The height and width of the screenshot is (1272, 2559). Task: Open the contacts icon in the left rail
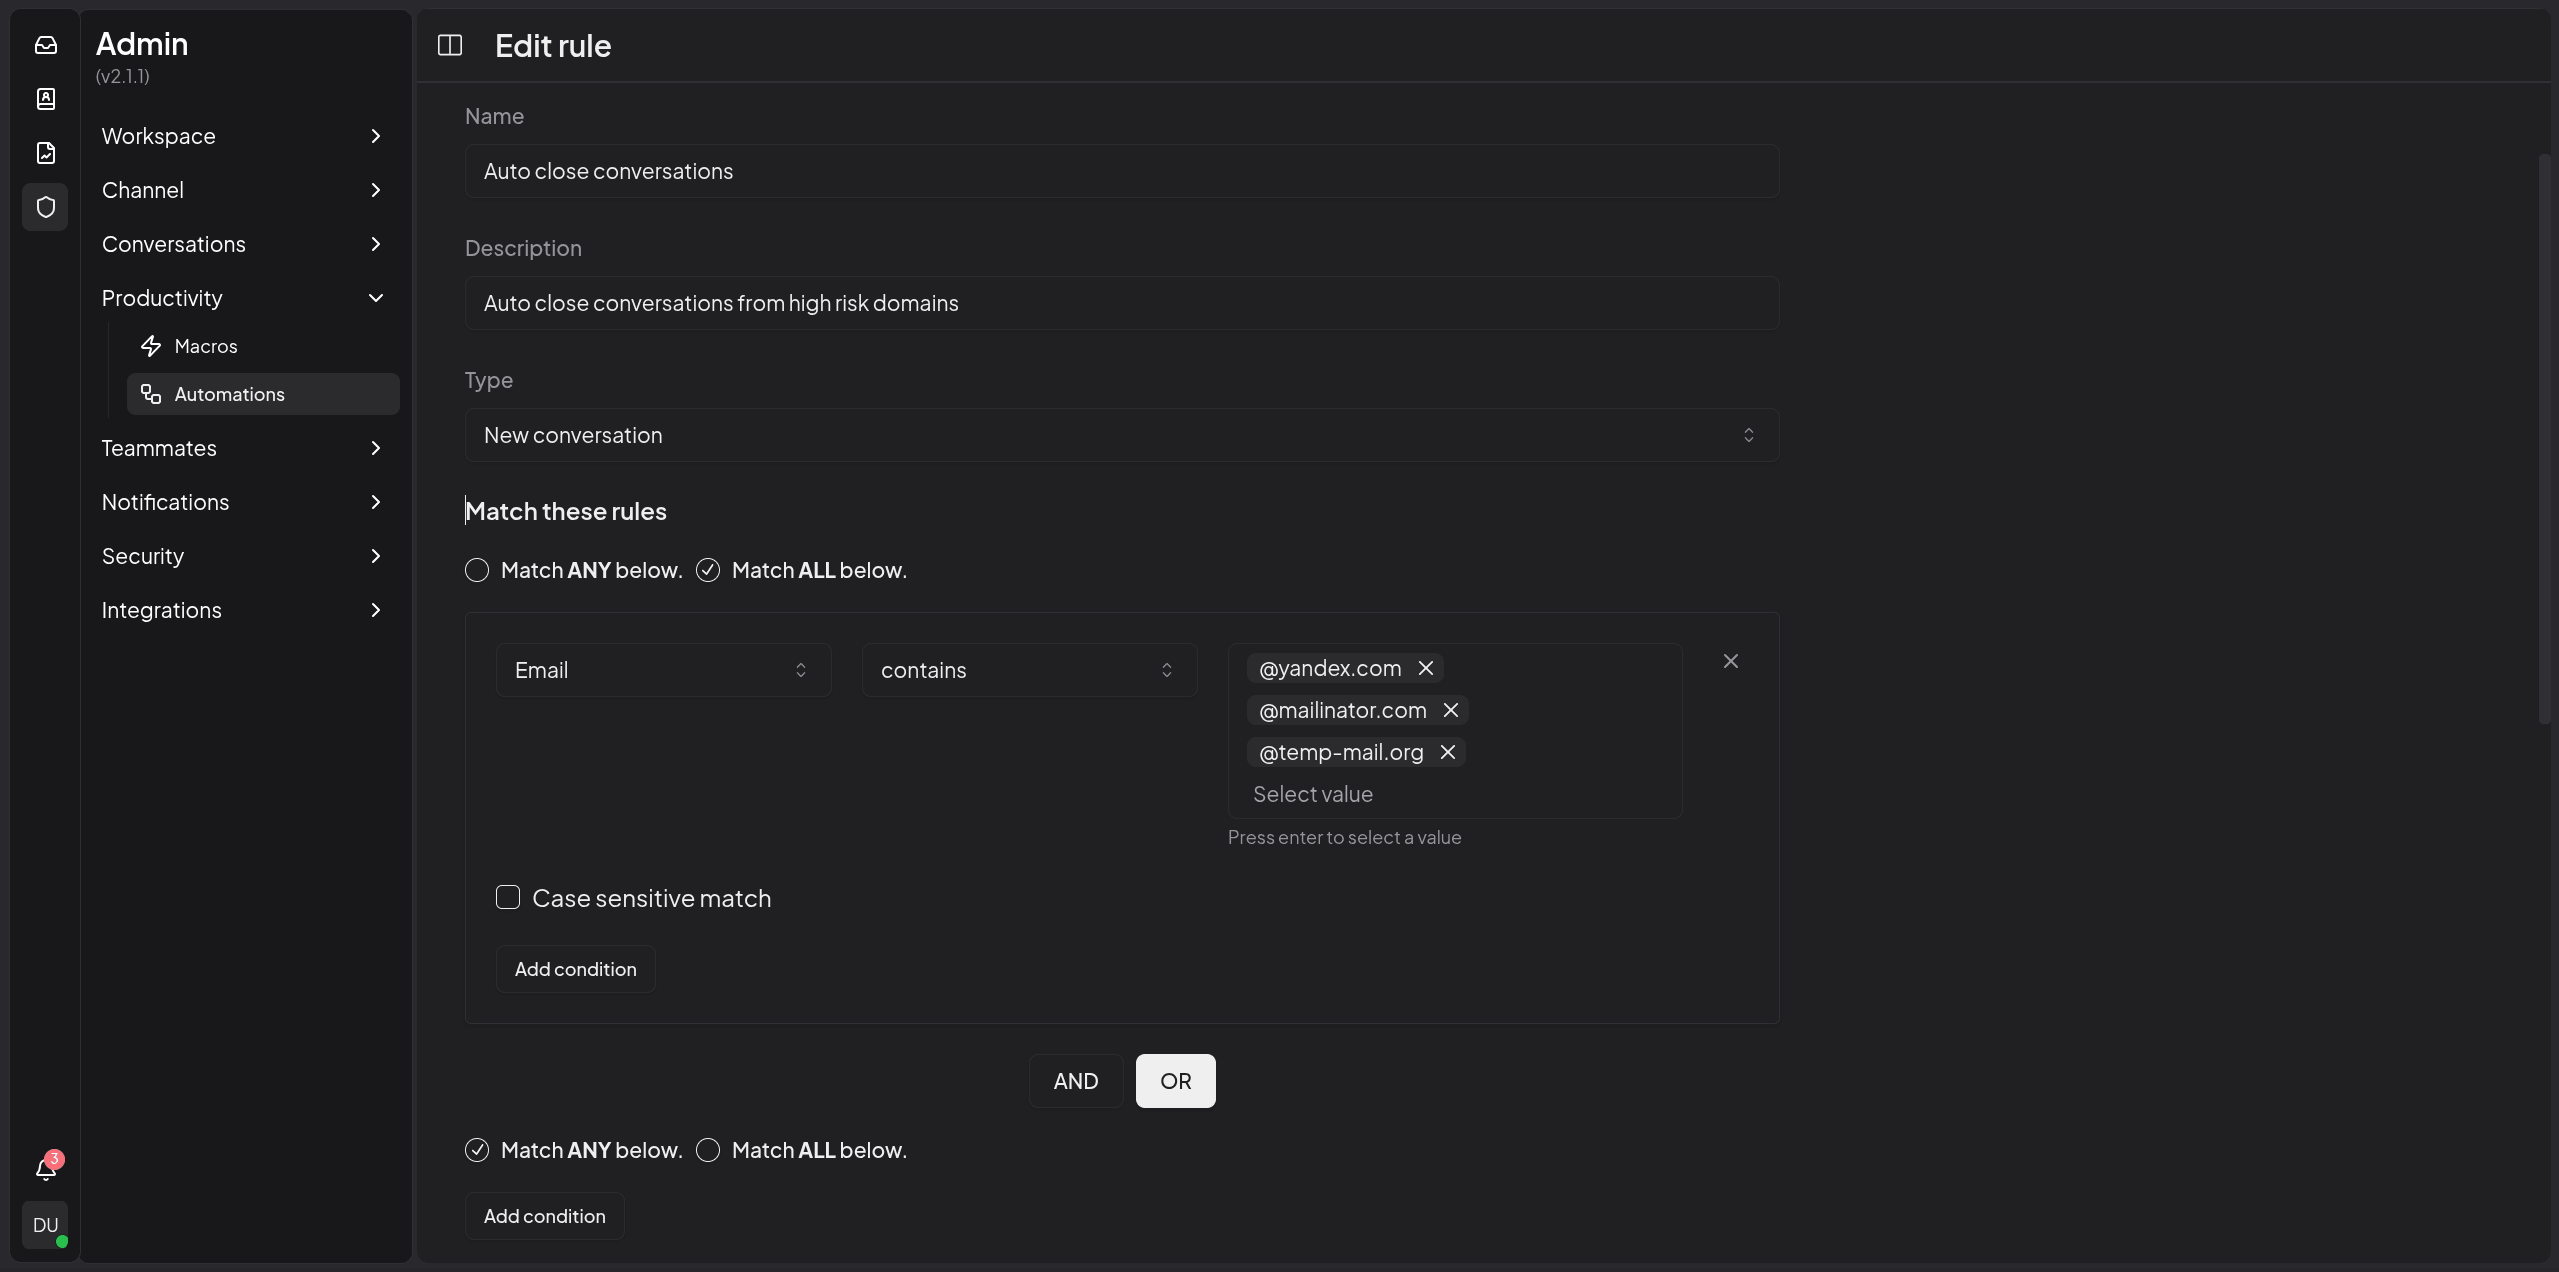46,99
